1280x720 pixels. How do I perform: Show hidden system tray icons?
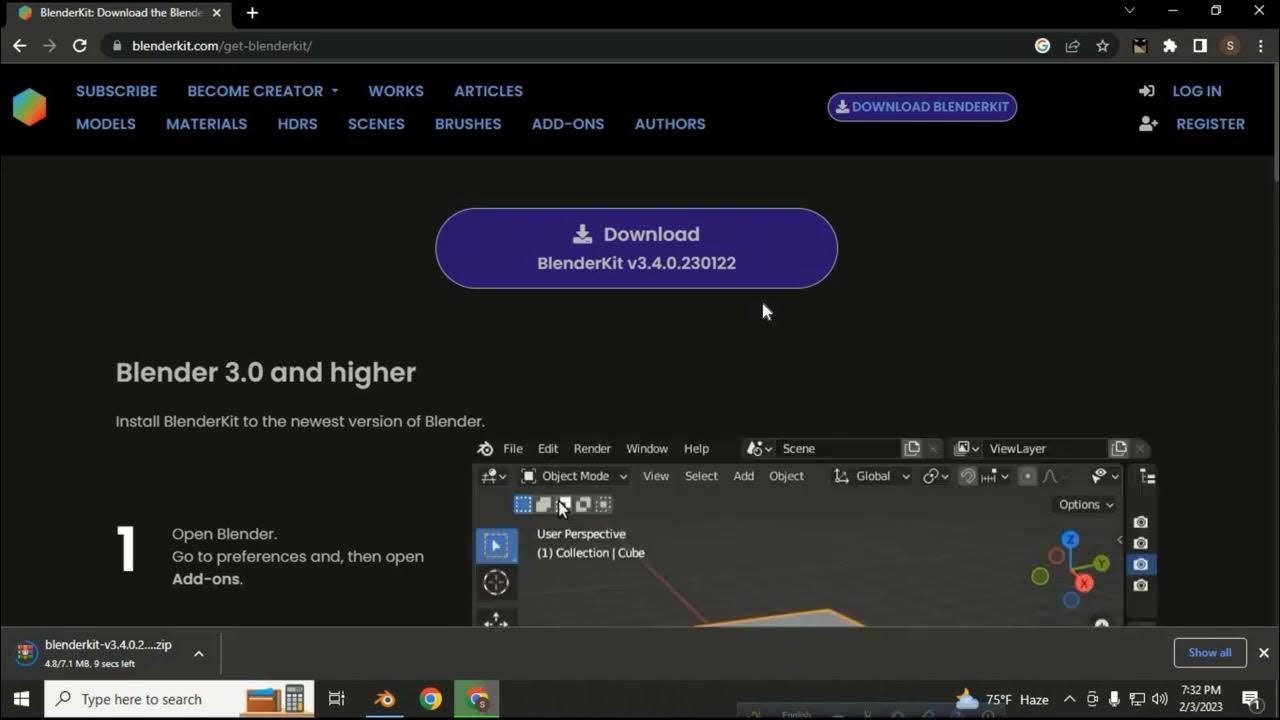[x=1069, y=699]
